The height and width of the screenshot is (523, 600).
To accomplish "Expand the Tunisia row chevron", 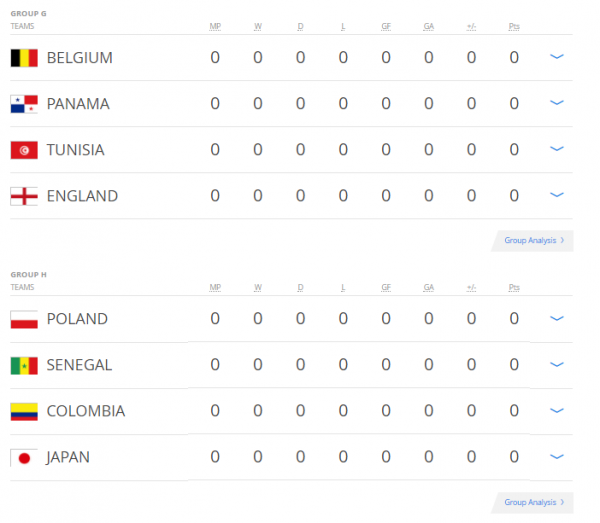I will click(557, 149).
